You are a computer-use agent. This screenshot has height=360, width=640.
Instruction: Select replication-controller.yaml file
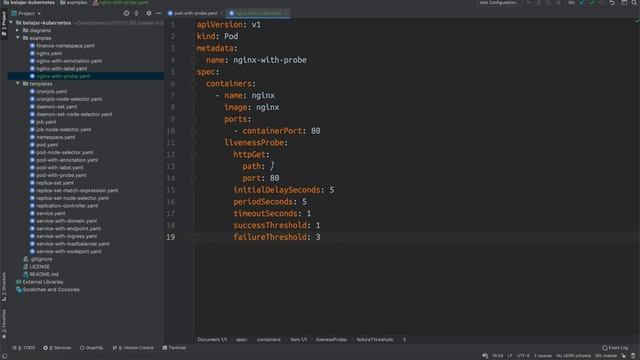point(67,206)
